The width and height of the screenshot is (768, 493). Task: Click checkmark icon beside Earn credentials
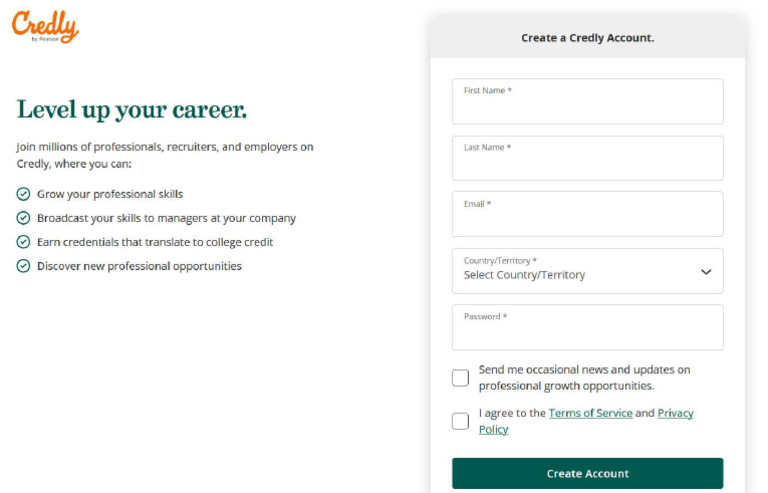(23, 242)
